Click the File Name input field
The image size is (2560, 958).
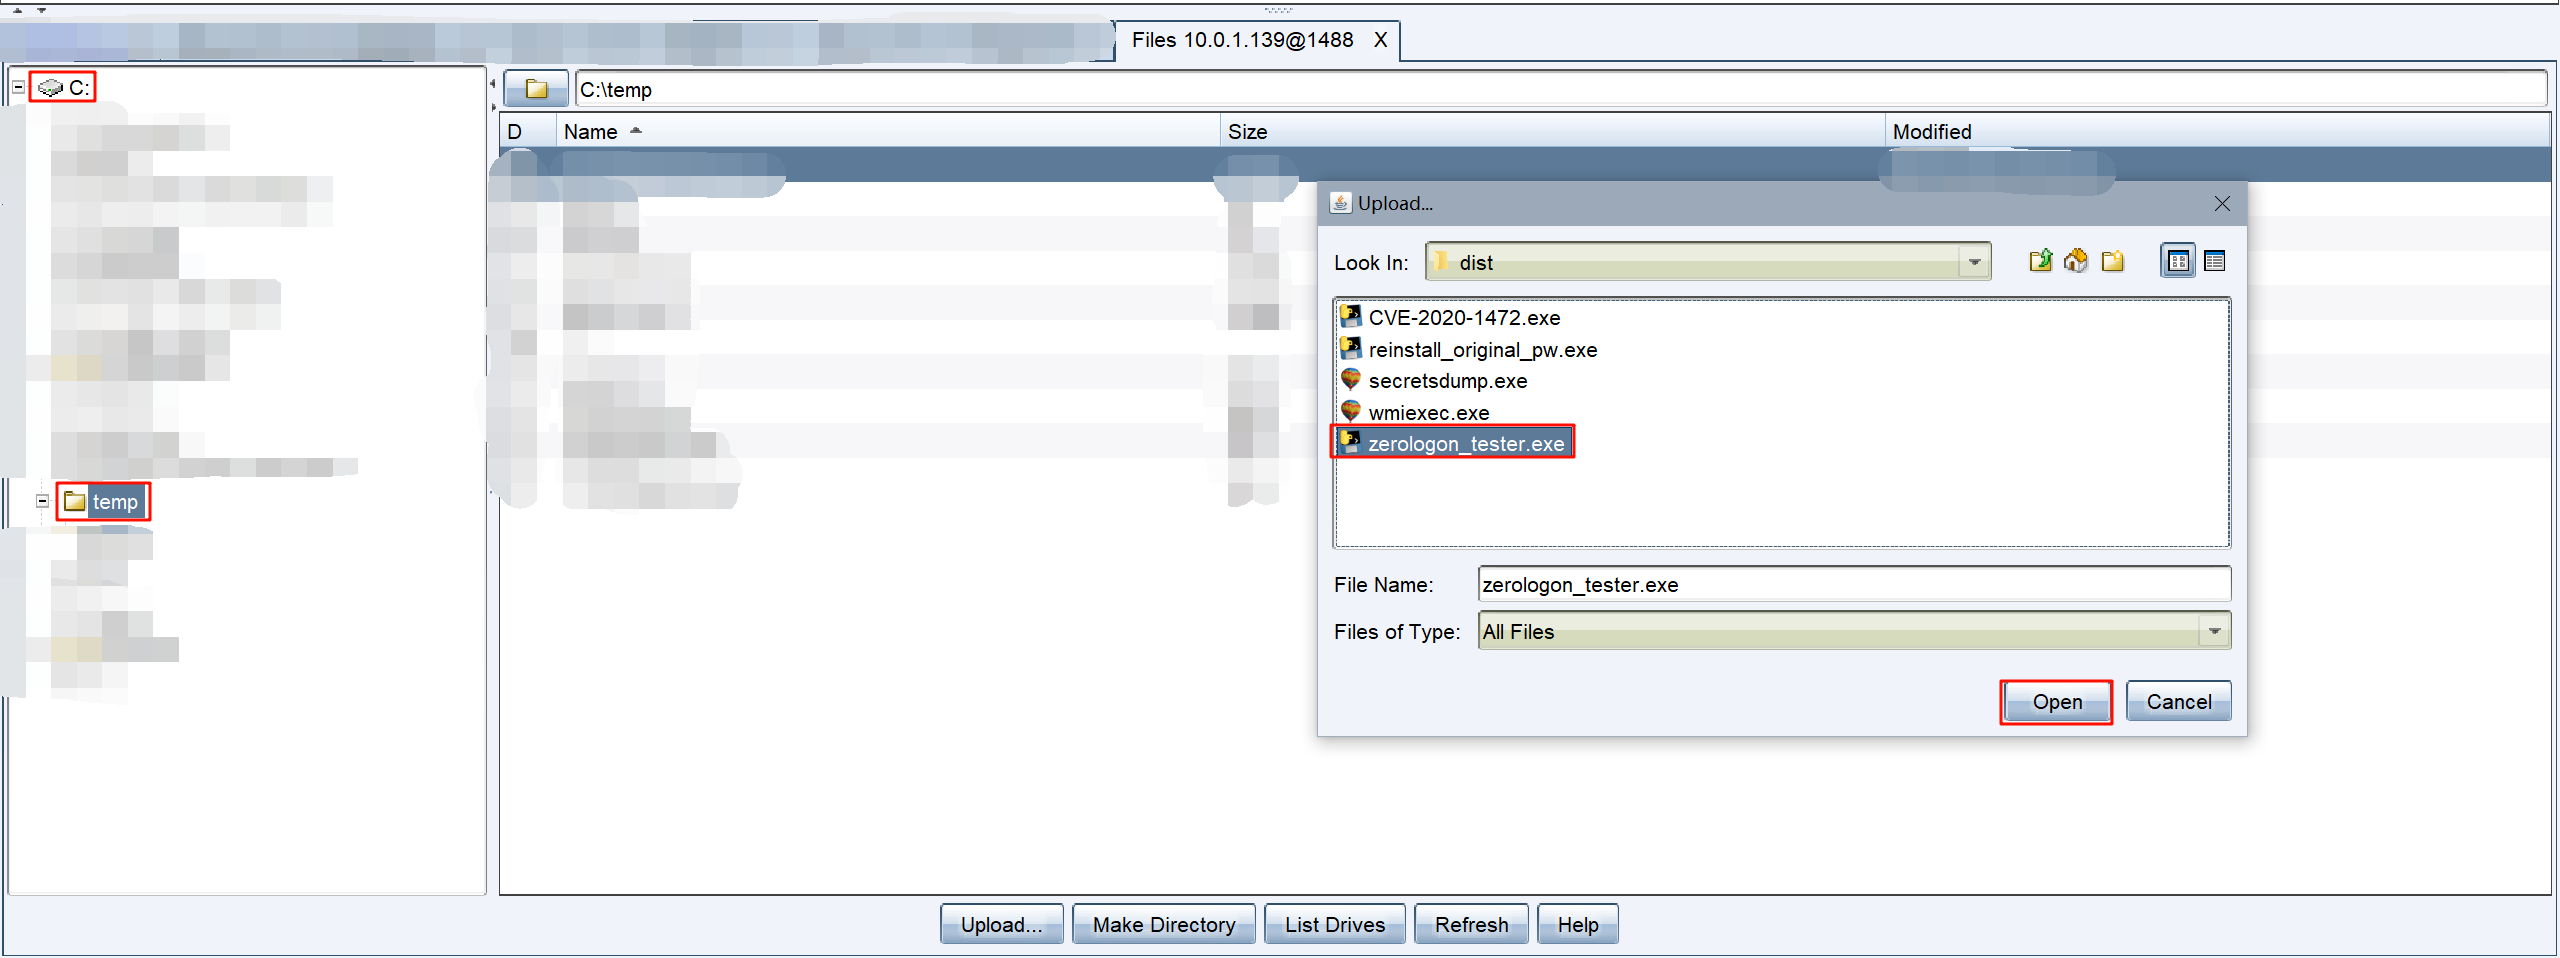point(1853,585)
